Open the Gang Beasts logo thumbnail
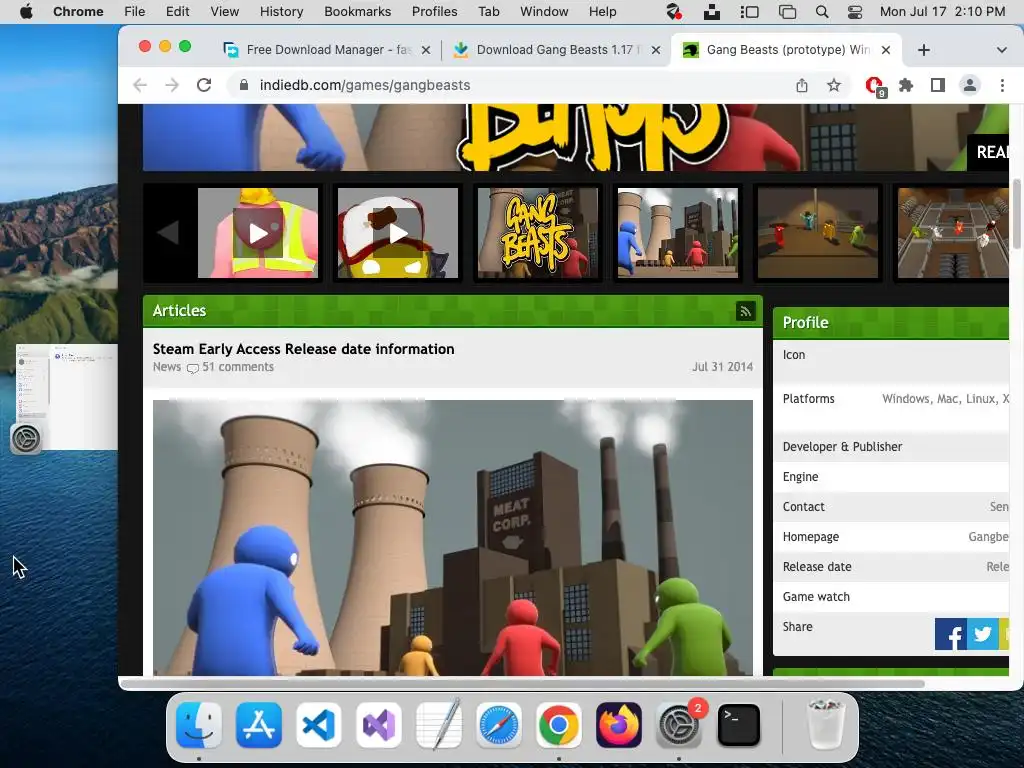 (x=537, y=232)
